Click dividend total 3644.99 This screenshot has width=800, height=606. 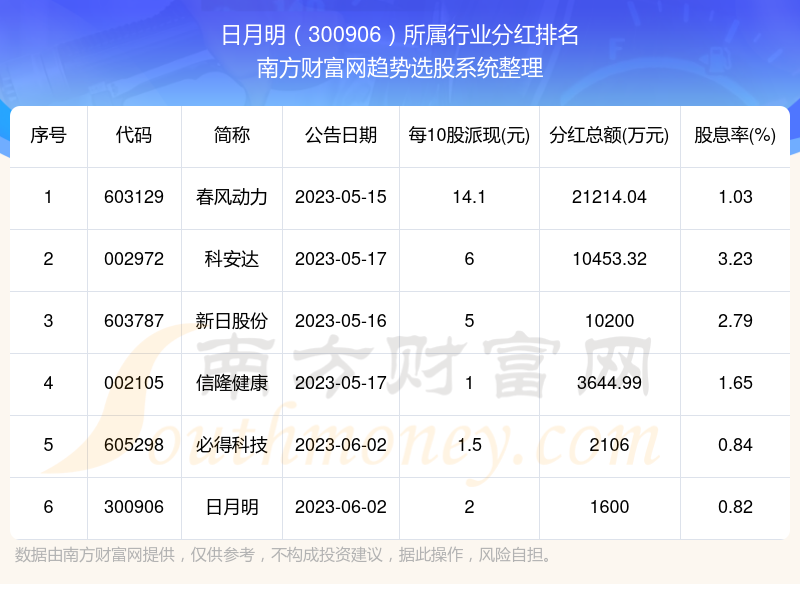609,383
